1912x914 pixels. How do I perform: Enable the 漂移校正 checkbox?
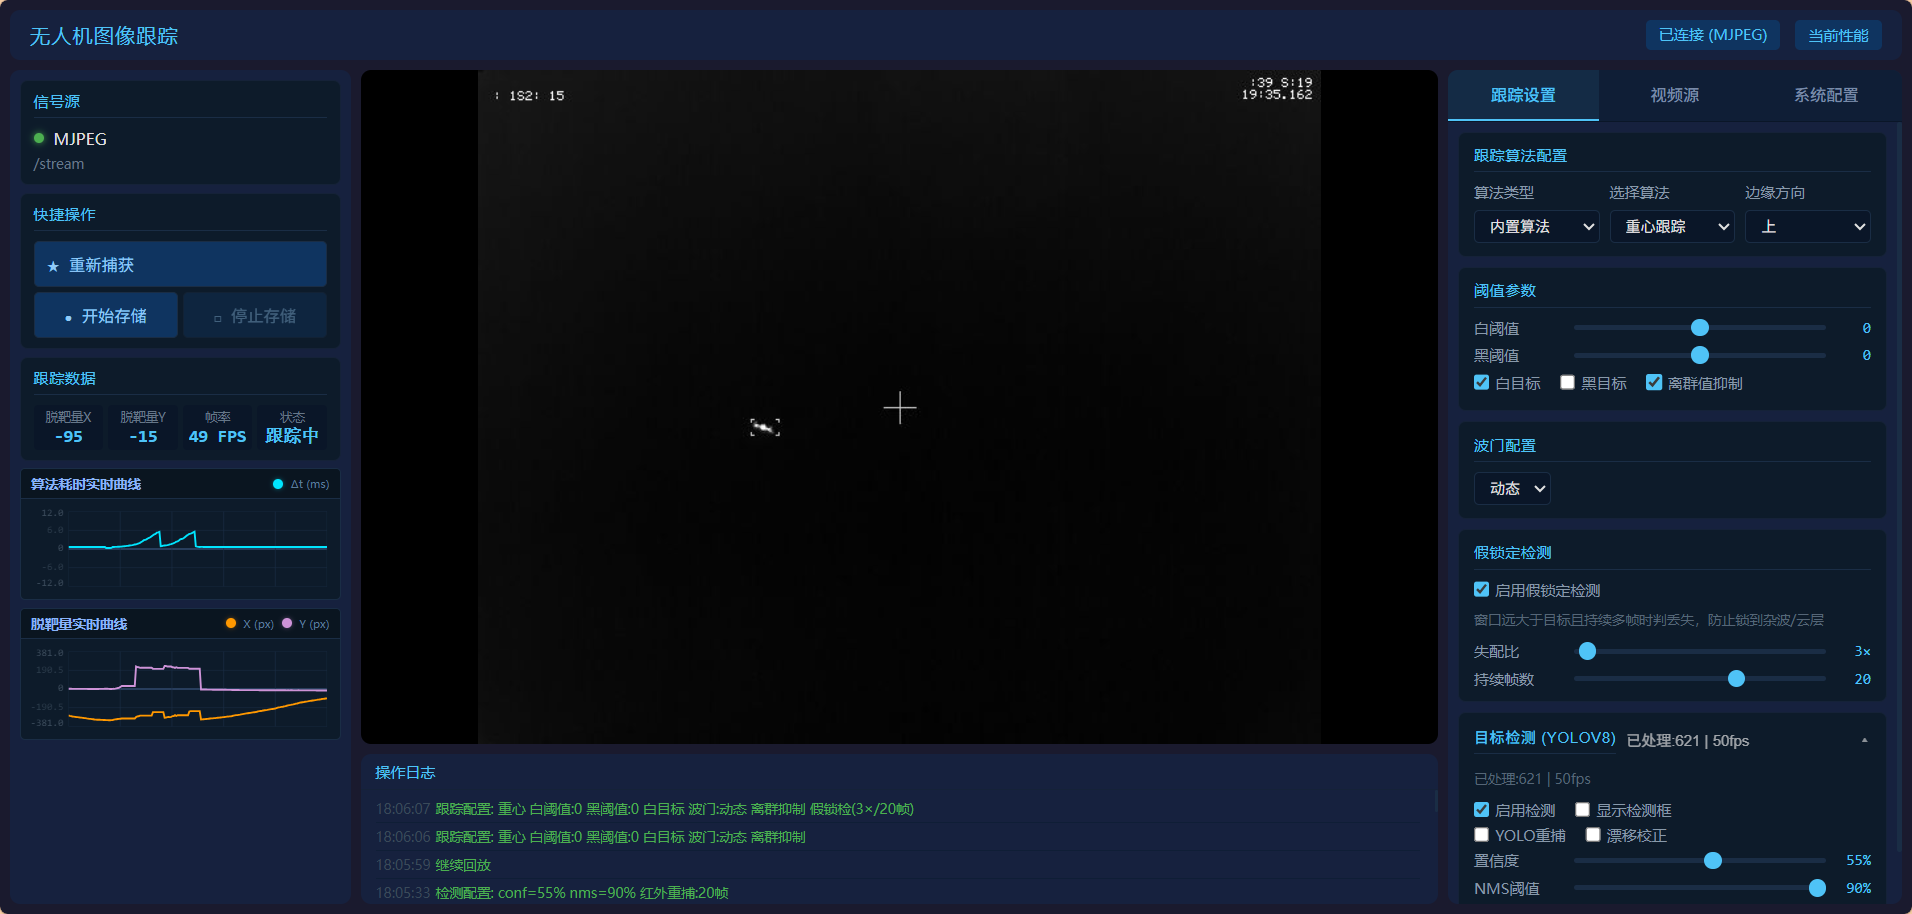click(1594, 834)
